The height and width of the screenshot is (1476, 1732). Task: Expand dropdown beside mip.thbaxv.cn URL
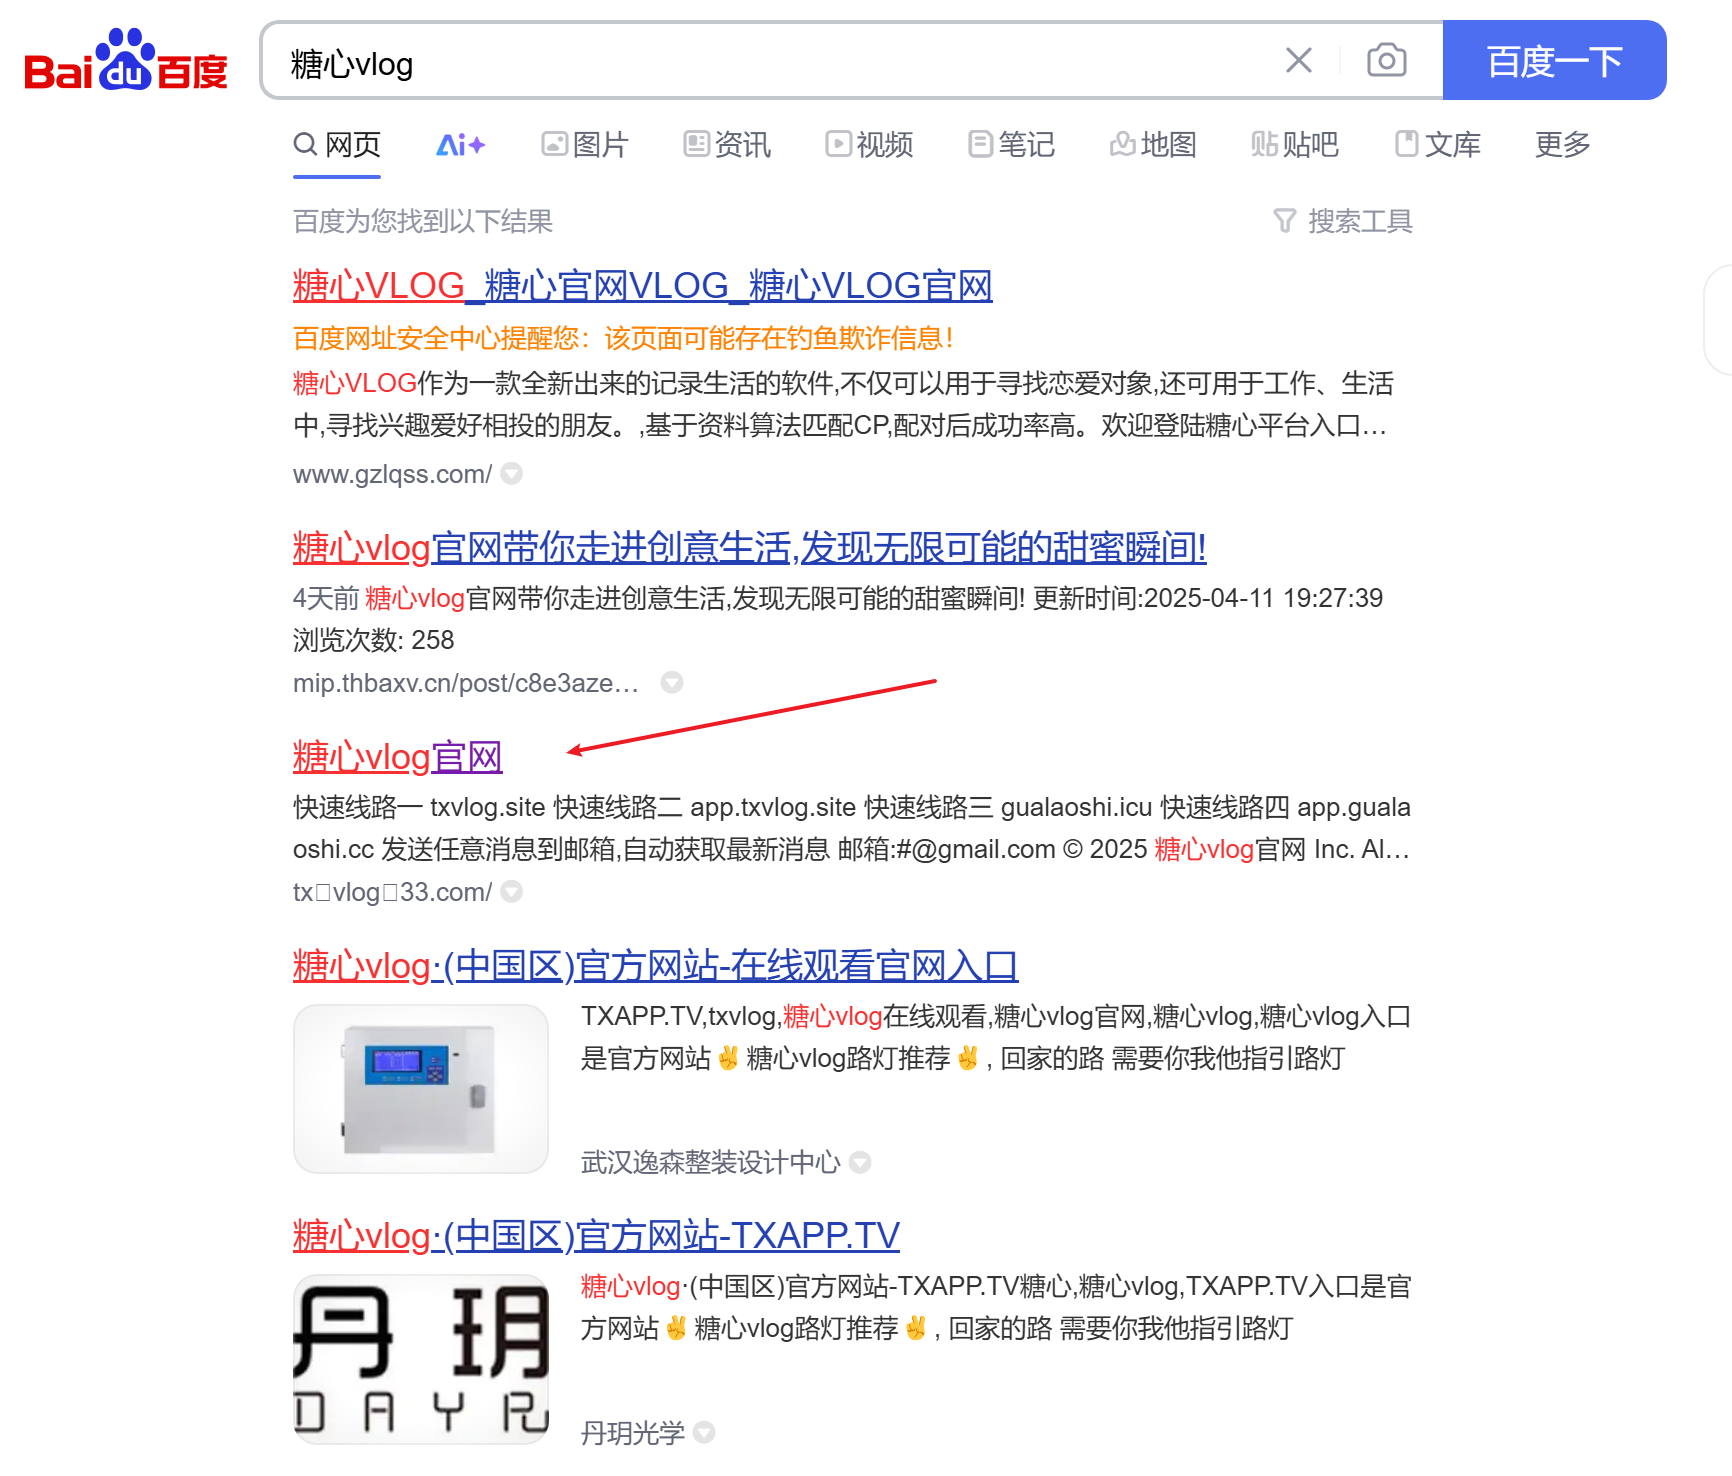(x=672, y=683)
